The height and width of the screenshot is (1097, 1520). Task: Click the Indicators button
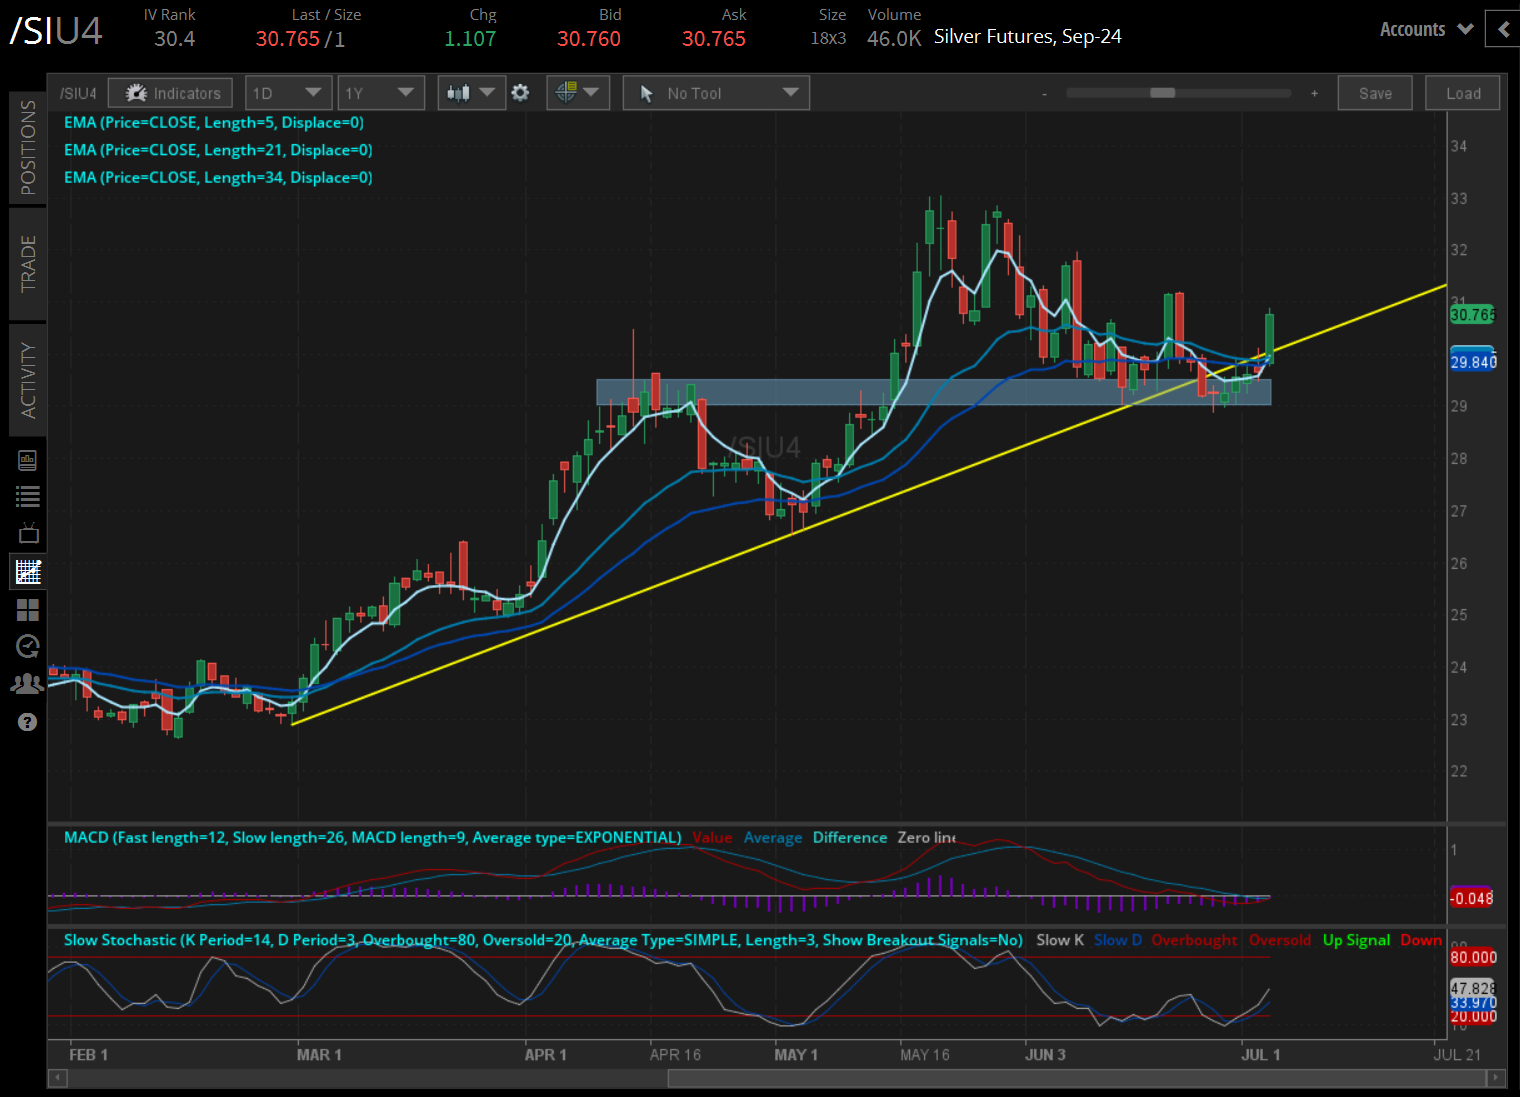pyautogui.click(x=171, y=93)
